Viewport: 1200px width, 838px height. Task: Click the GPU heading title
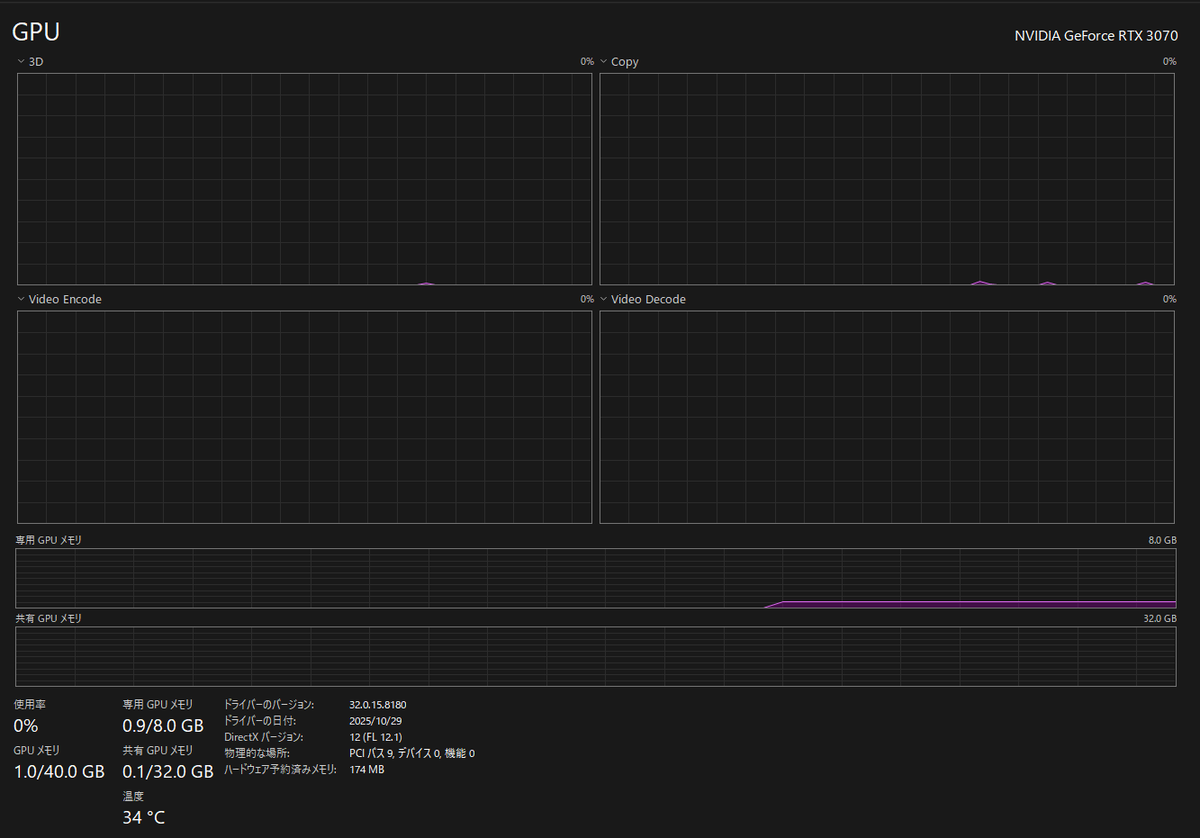tap(36, 32)
